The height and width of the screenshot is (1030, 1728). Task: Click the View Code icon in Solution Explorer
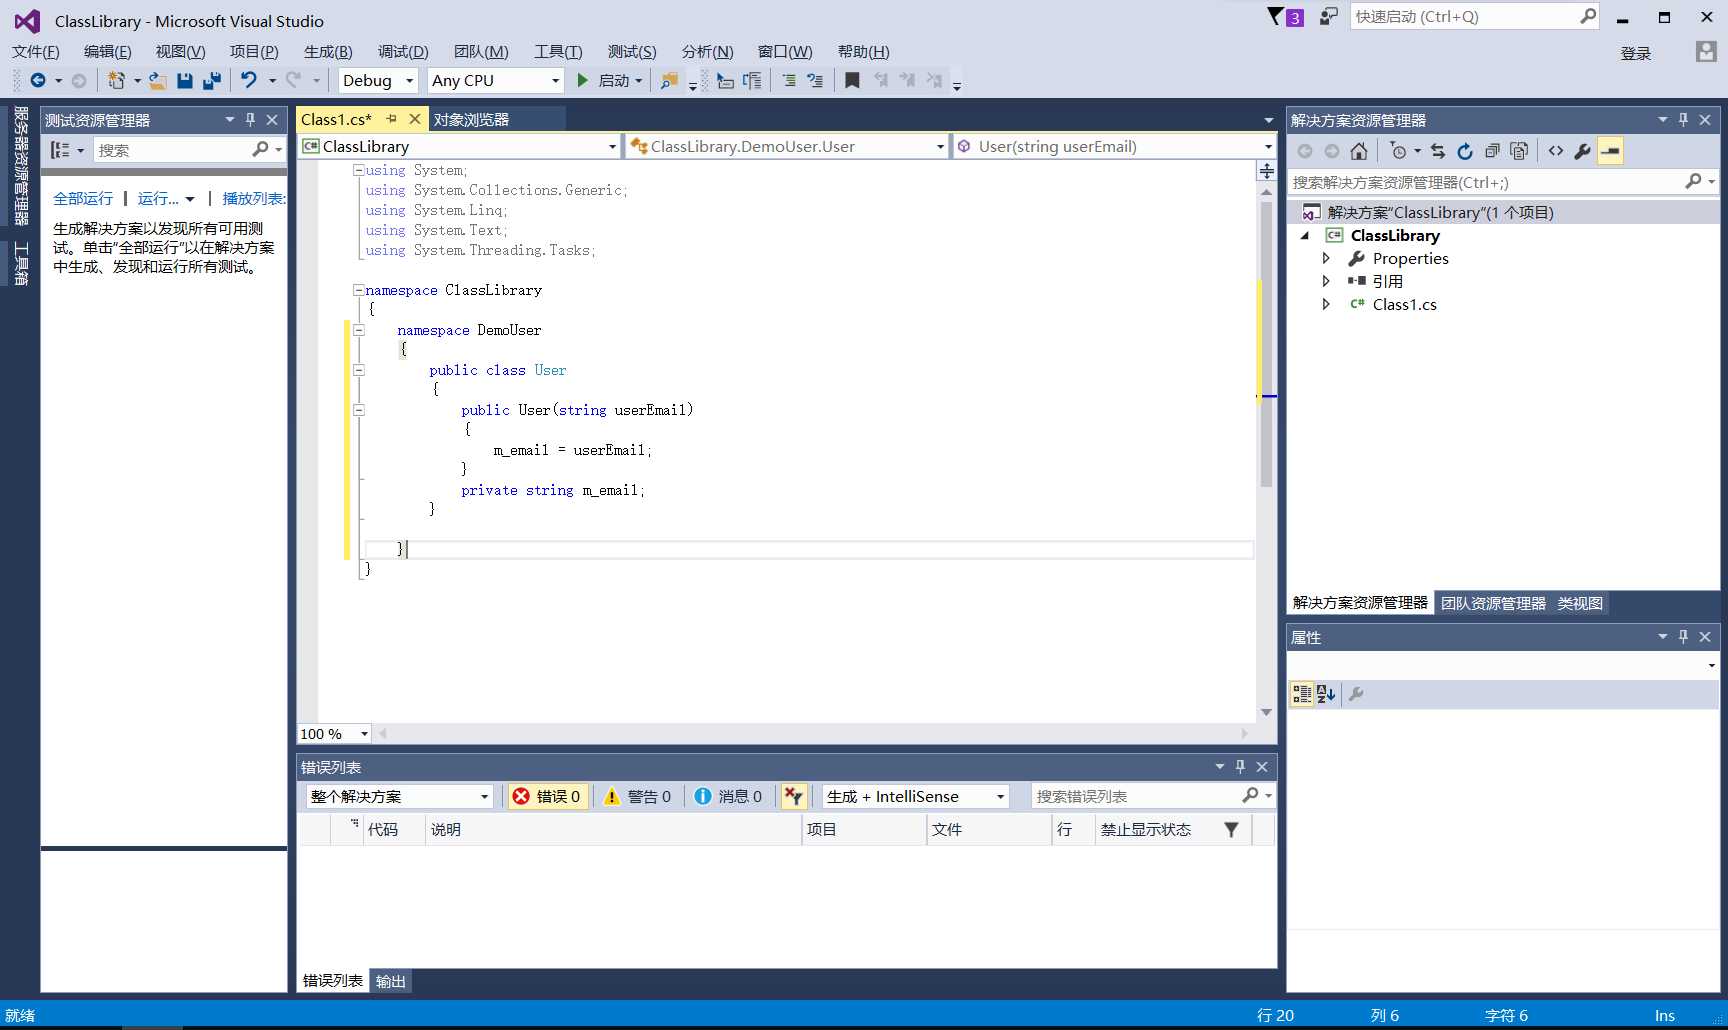[1556, 151]
